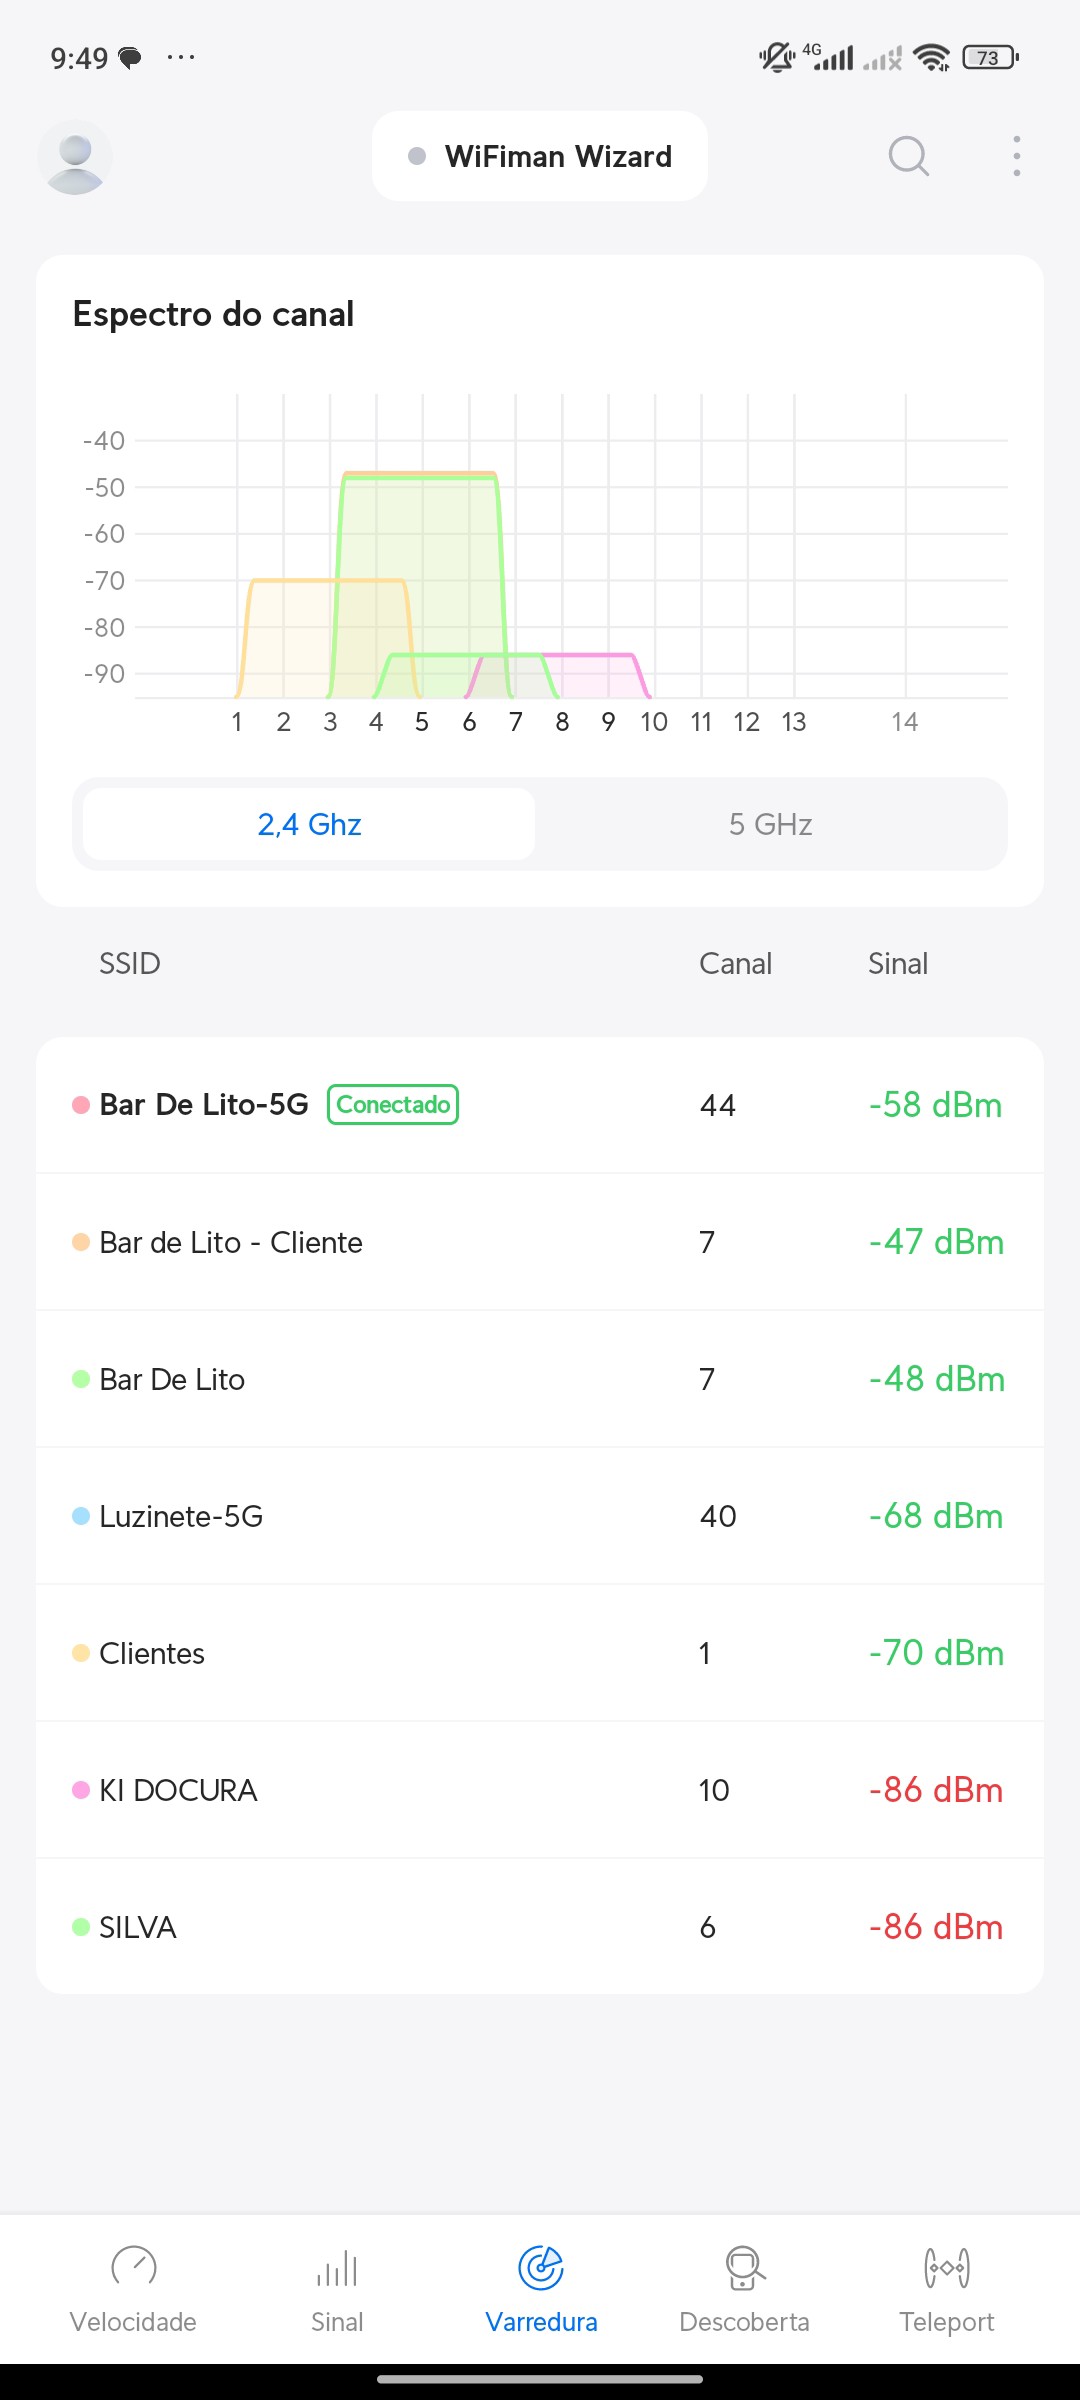Tap the Bar de Lito - Cliente row
The image size is (1080, 2400).
[540, 1242]
